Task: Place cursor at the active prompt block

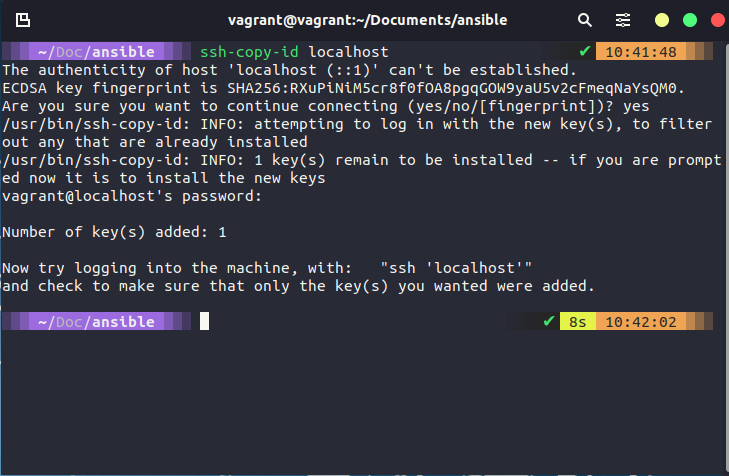Action: [204, 322]
